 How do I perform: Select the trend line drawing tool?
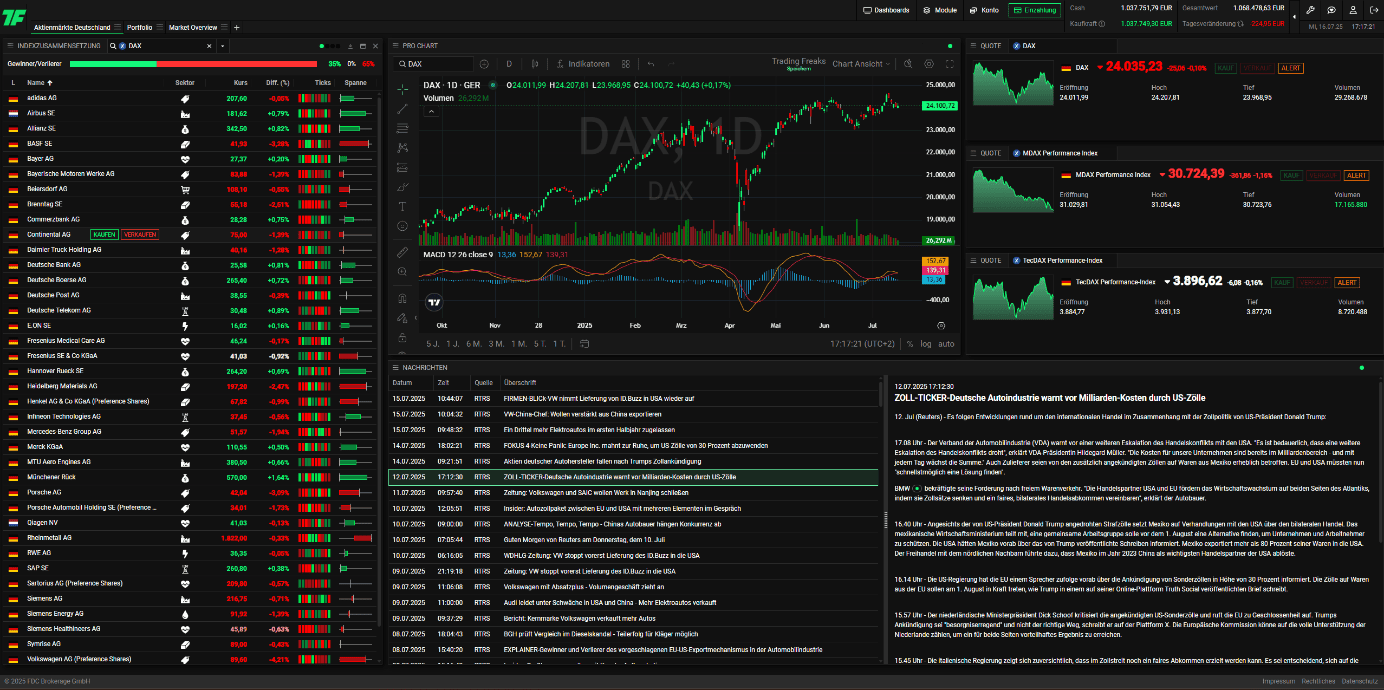tap(402, 108)
